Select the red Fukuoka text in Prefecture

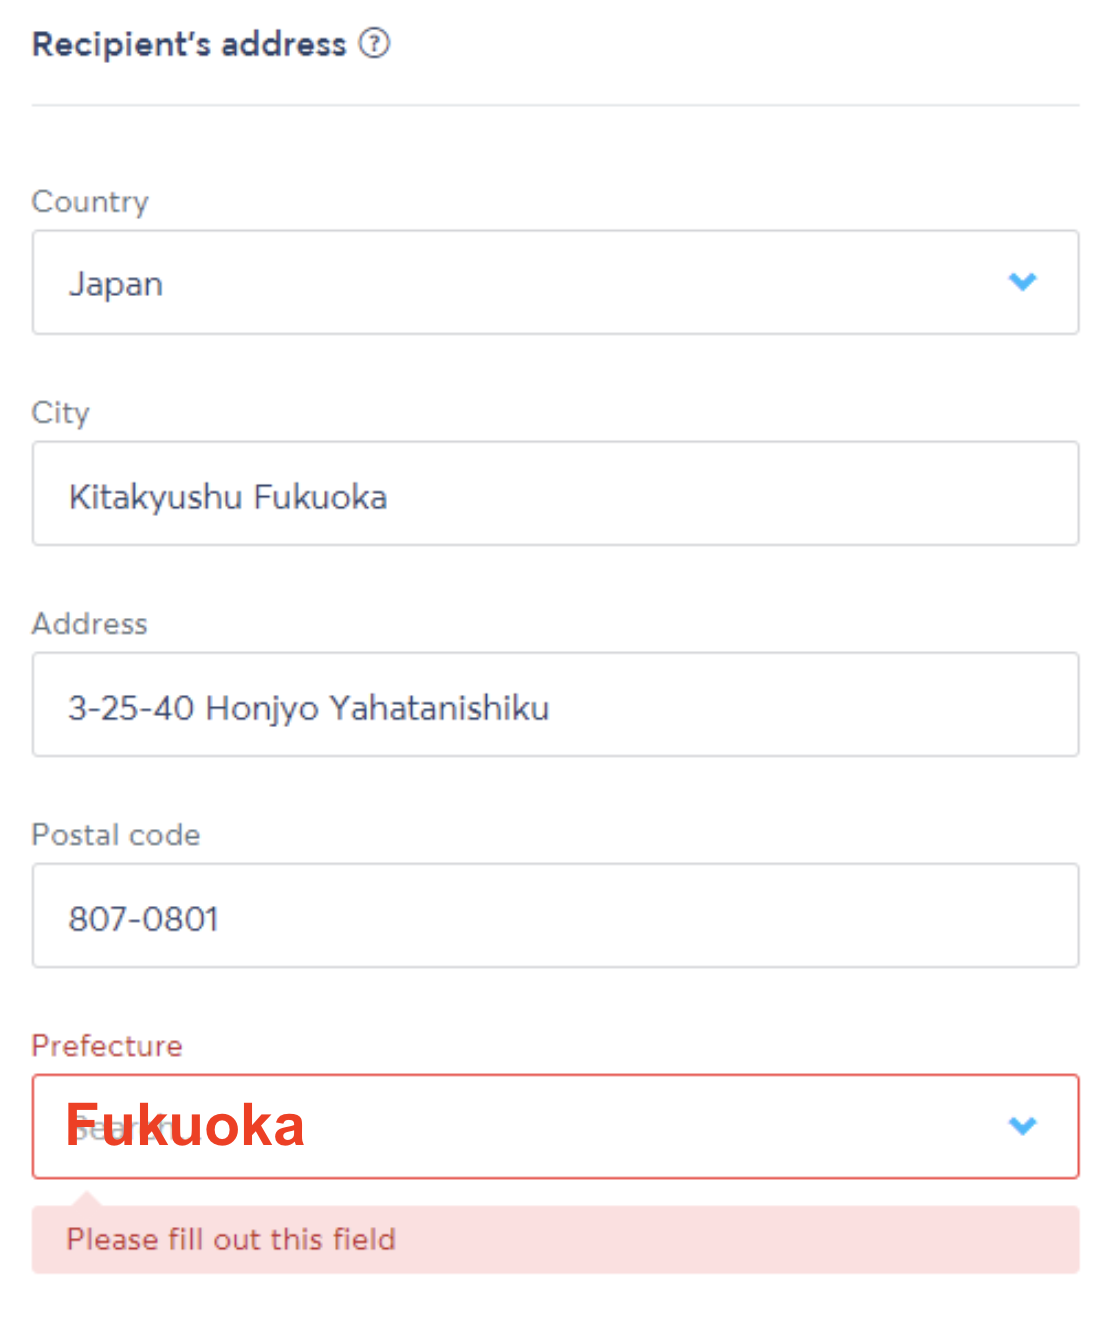tap(185, 1125)
